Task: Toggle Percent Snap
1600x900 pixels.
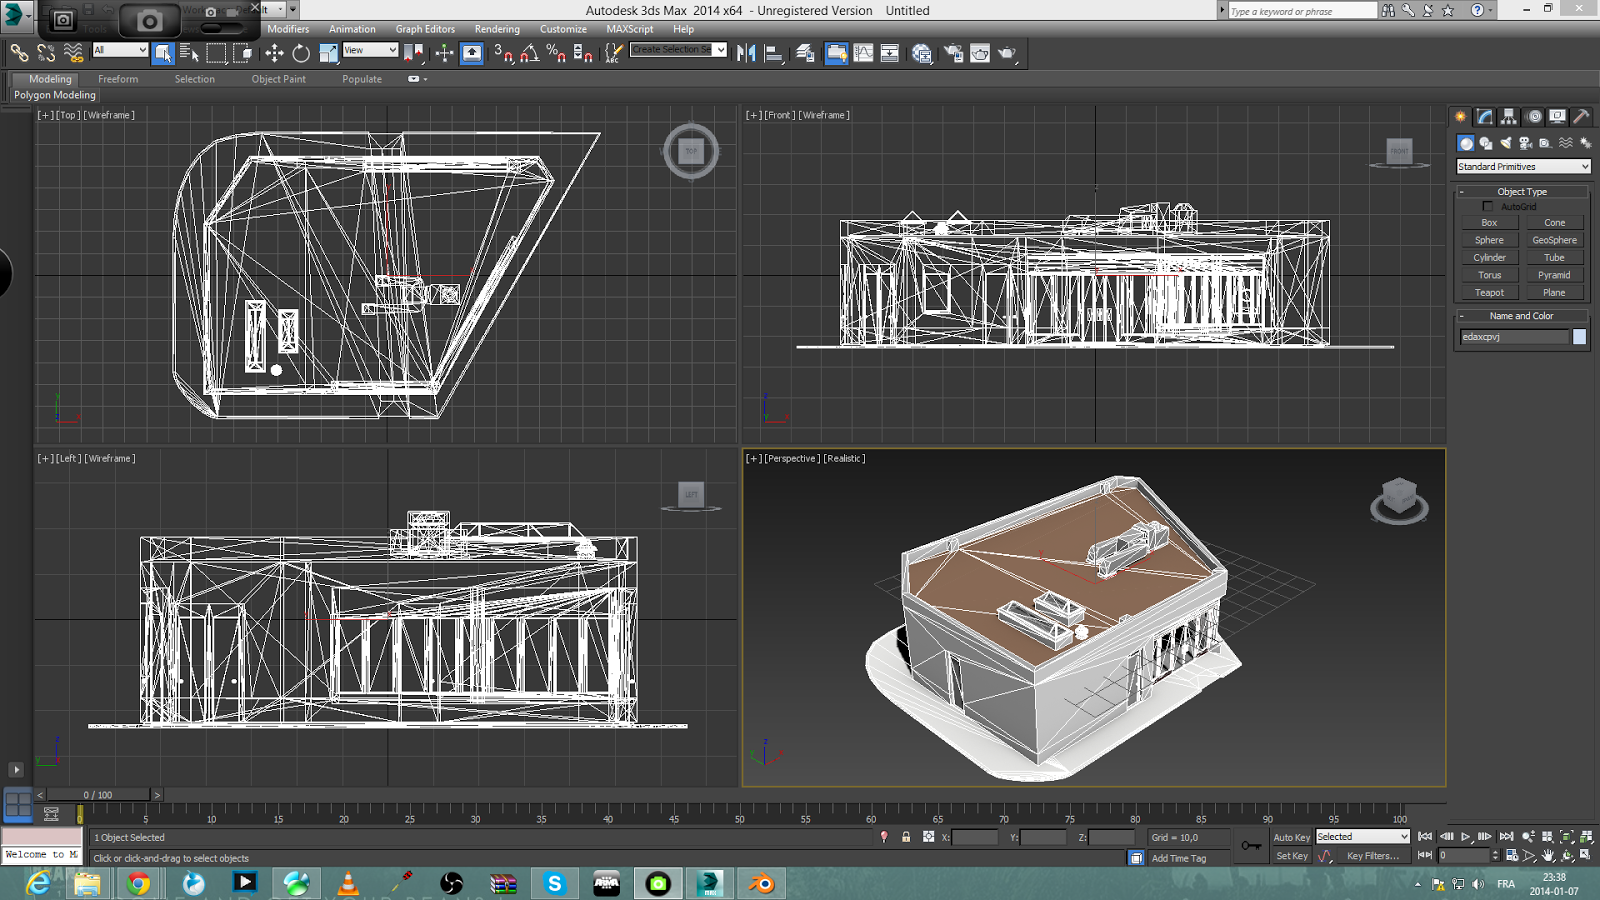Action: pos(557,53)
